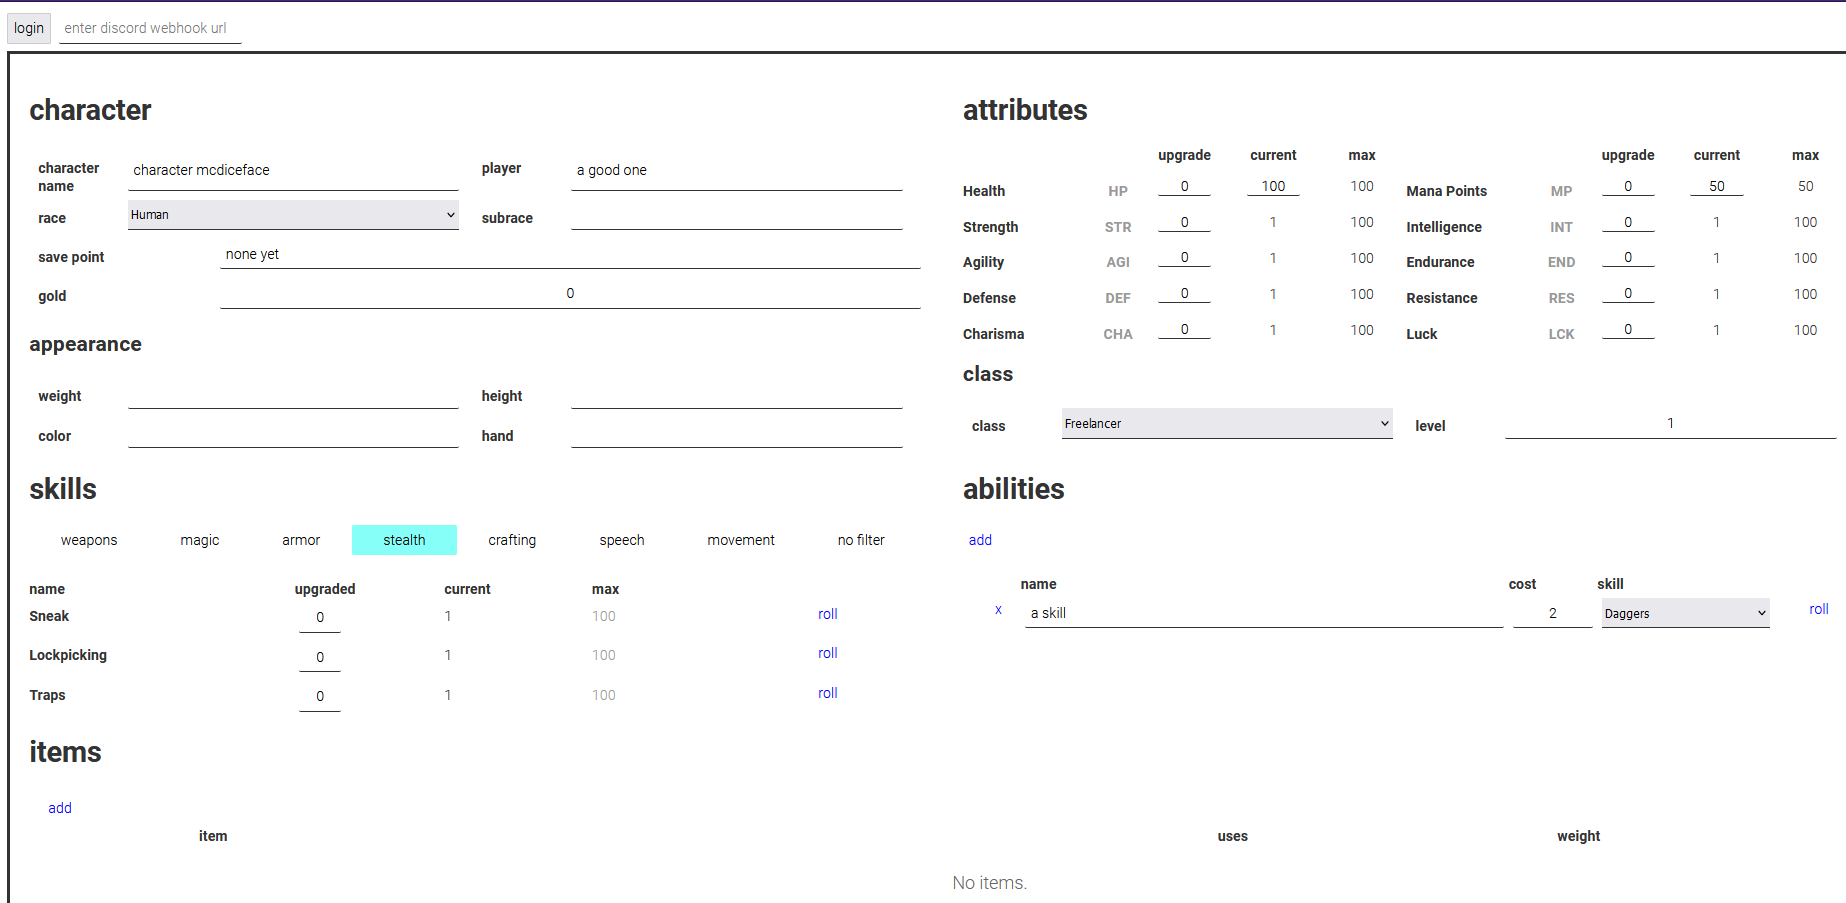Roll the ability named a skill
The width and height of the screenshot is (1846, 903).
(x=1818, y=608)
